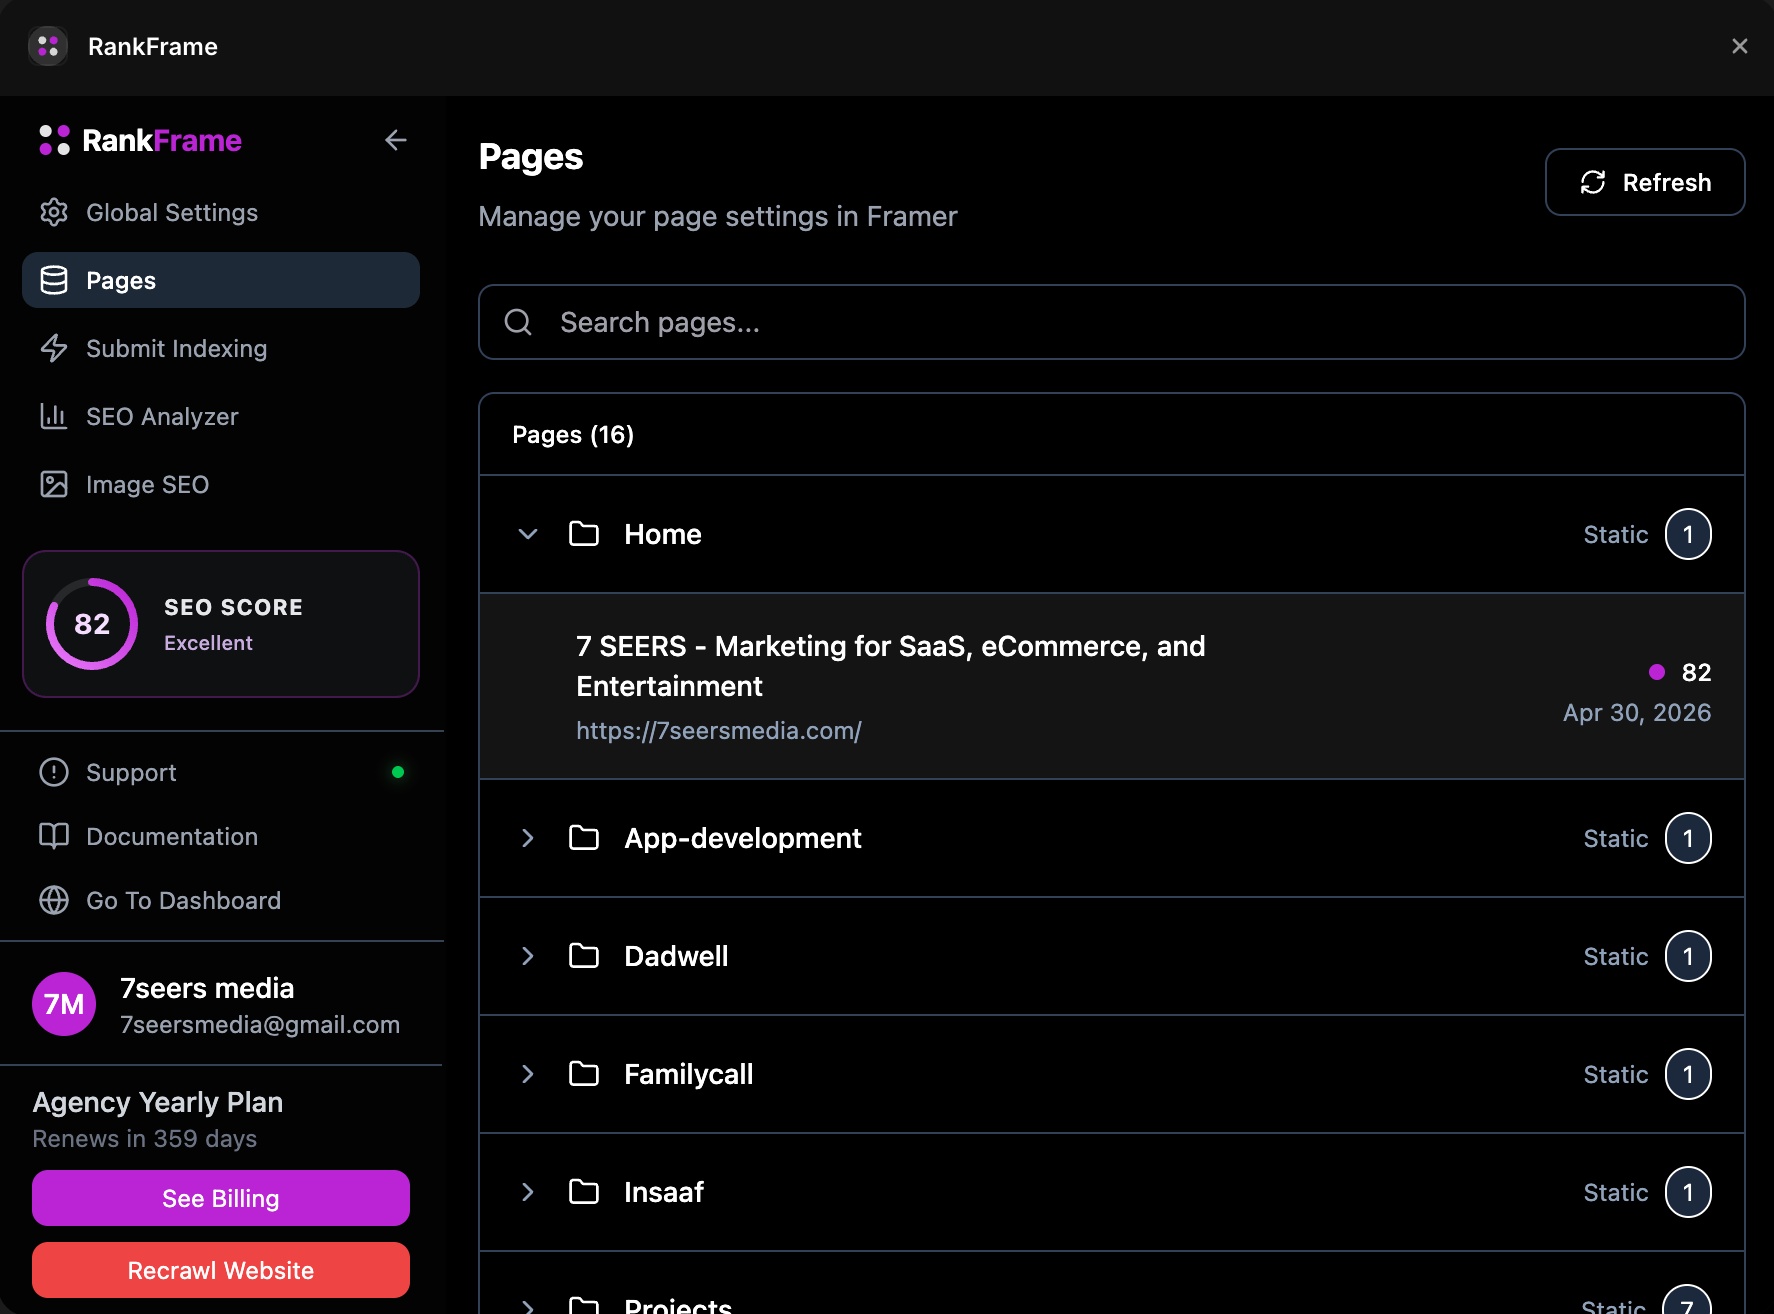Launch the SEO Analyzer

54,416
